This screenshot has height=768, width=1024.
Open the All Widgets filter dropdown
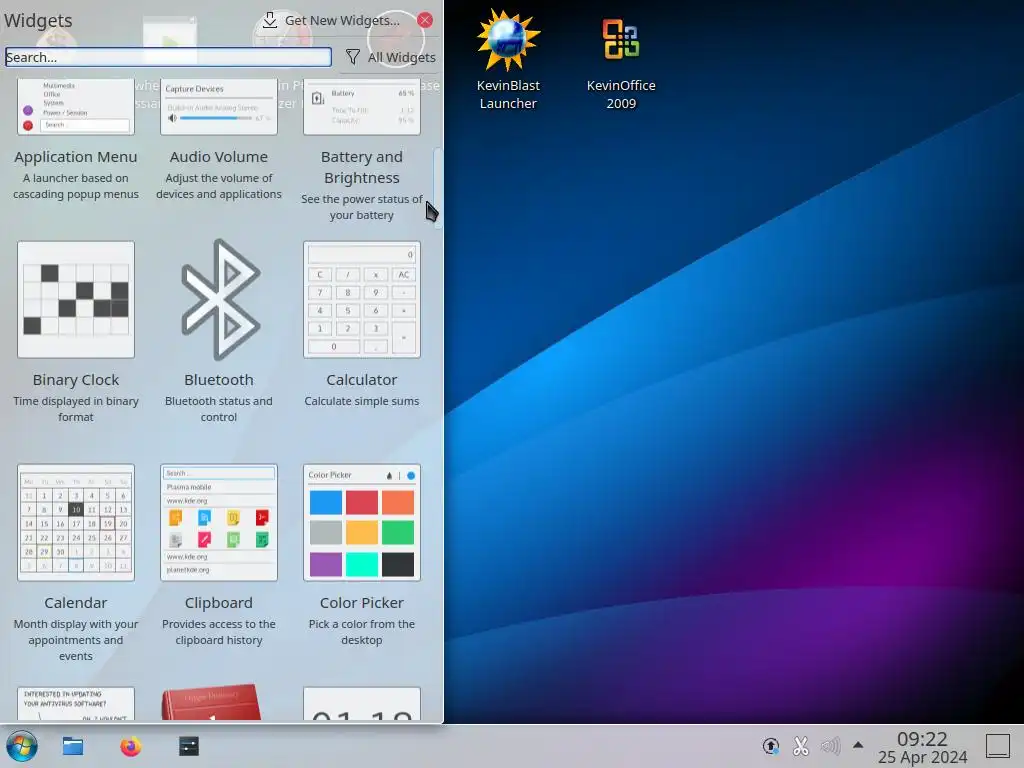(390, 57)
